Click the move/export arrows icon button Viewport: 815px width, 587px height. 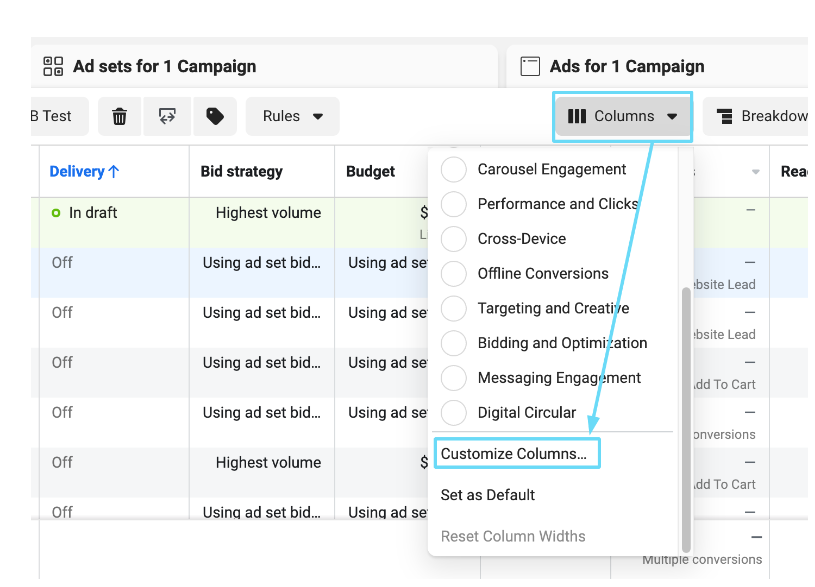167,116
